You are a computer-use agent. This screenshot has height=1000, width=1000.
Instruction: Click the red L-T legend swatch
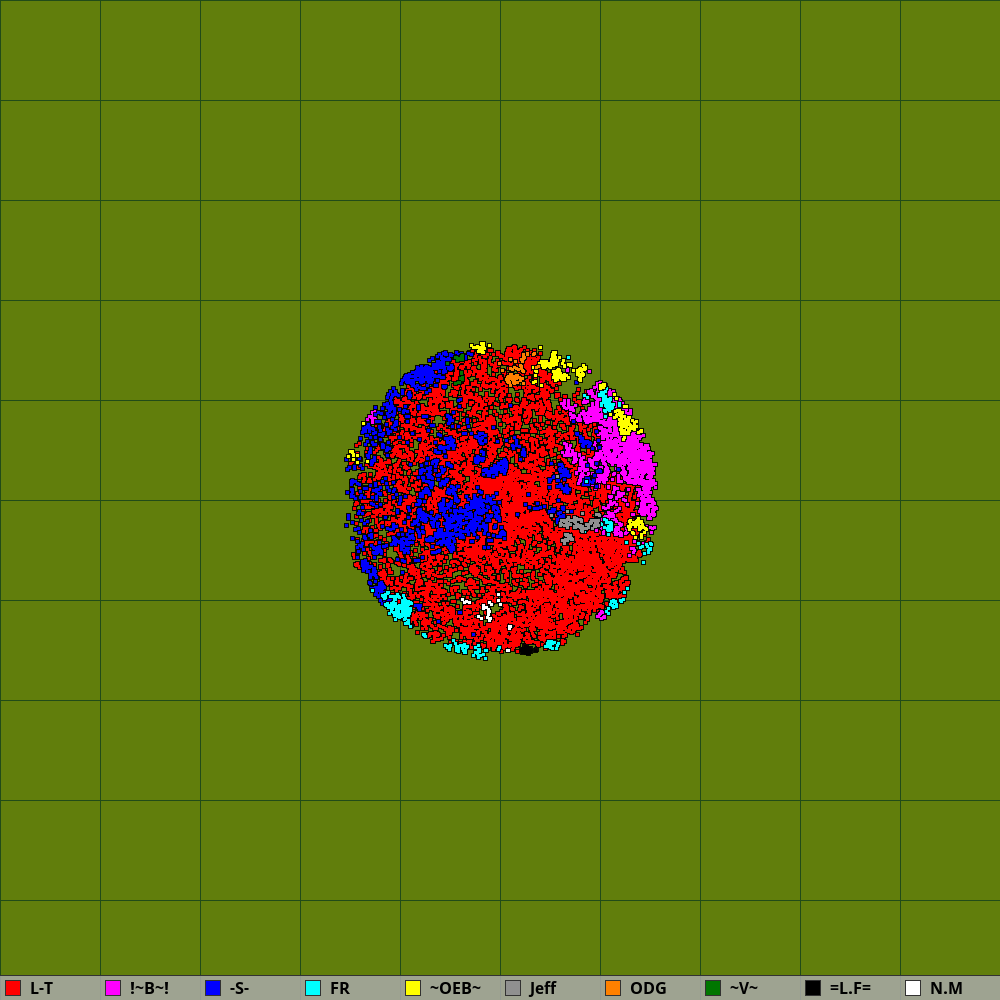click(13, 988)
